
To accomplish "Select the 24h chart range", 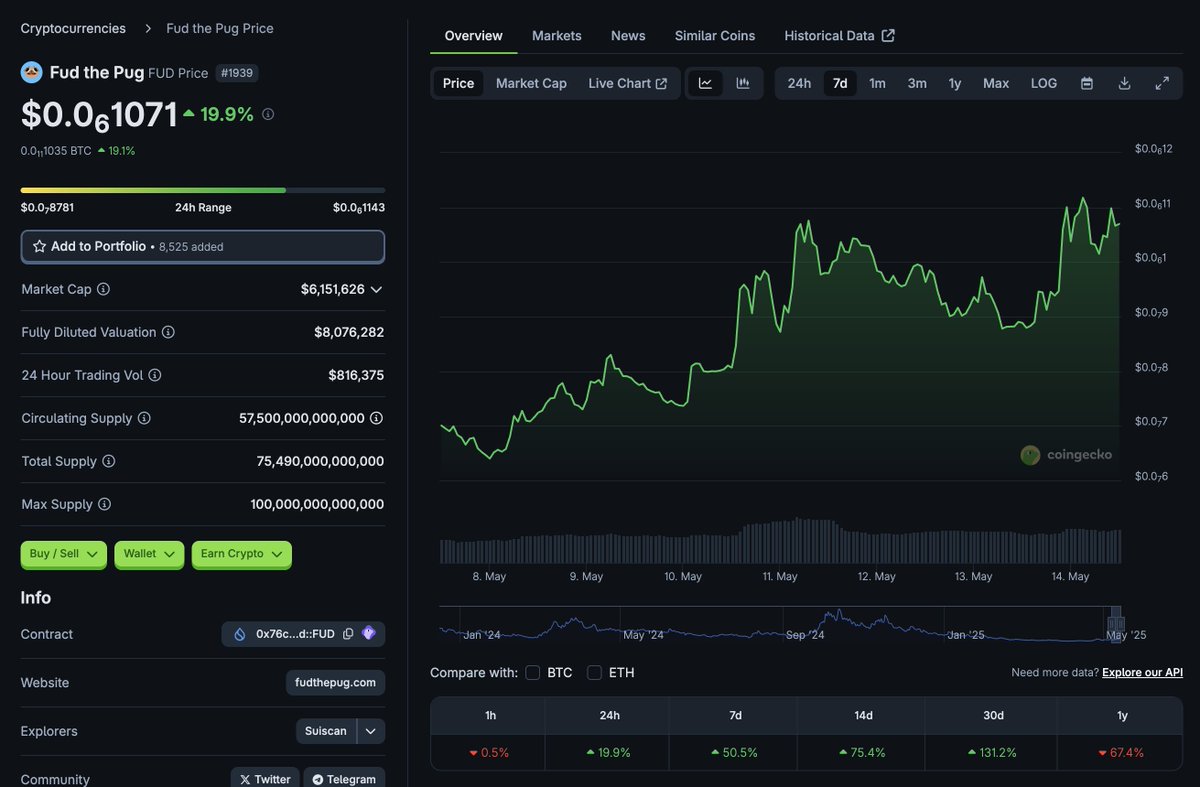I will 799,83.
